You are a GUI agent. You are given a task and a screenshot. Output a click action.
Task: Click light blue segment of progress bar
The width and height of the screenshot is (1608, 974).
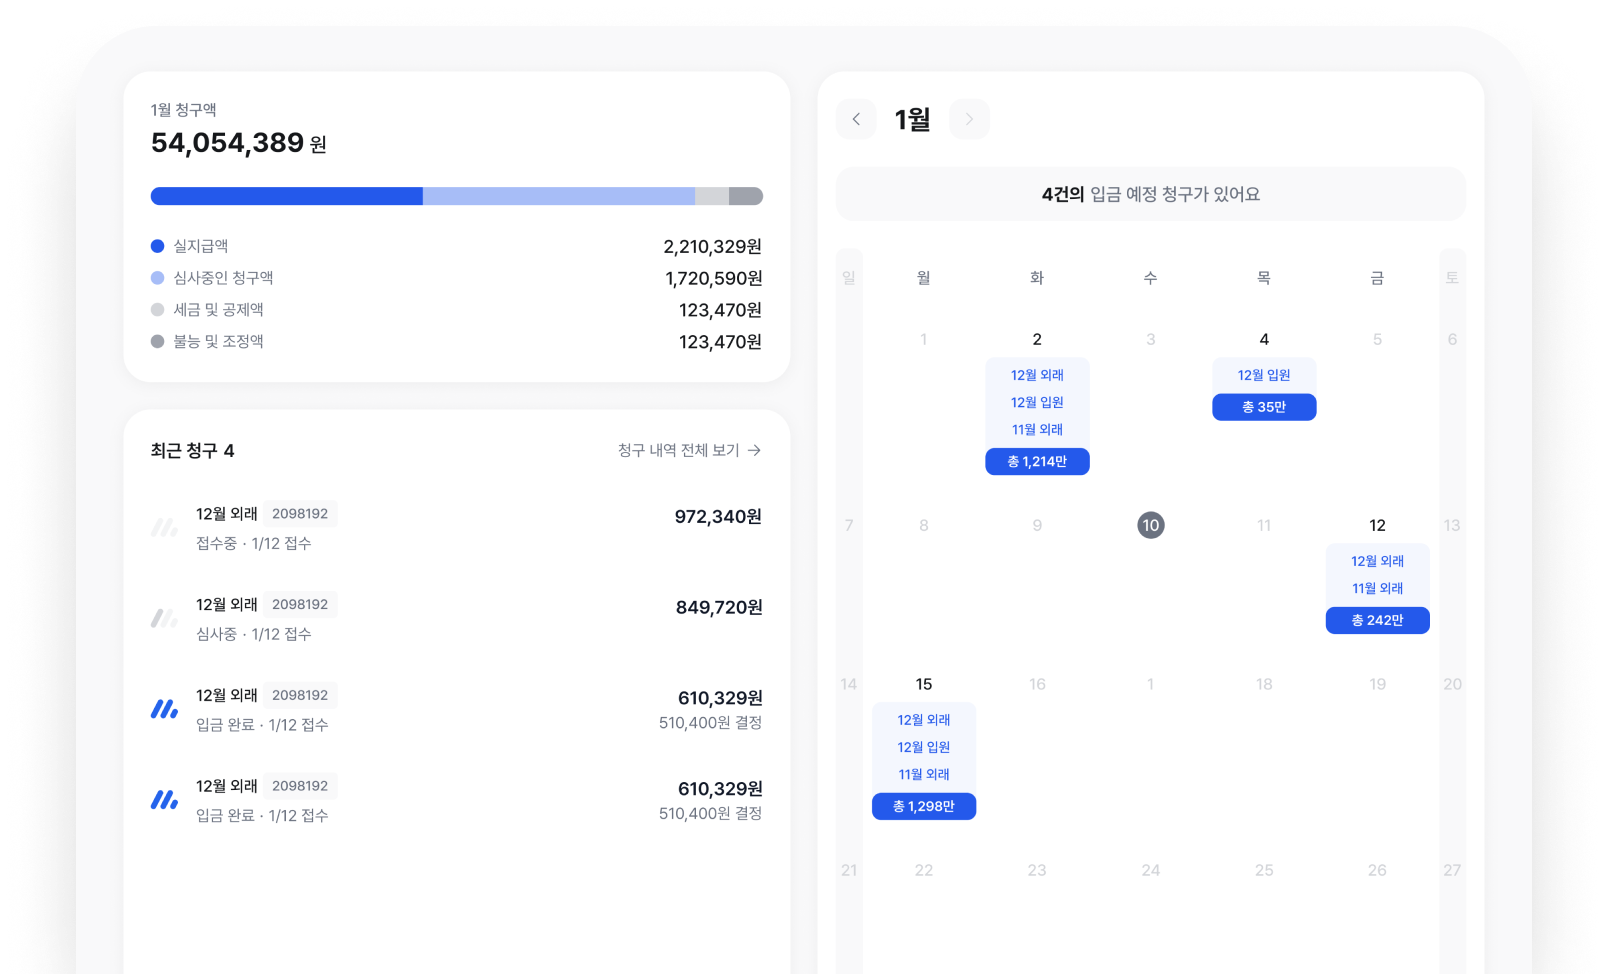pyautogui.click(x=559, y=196)
